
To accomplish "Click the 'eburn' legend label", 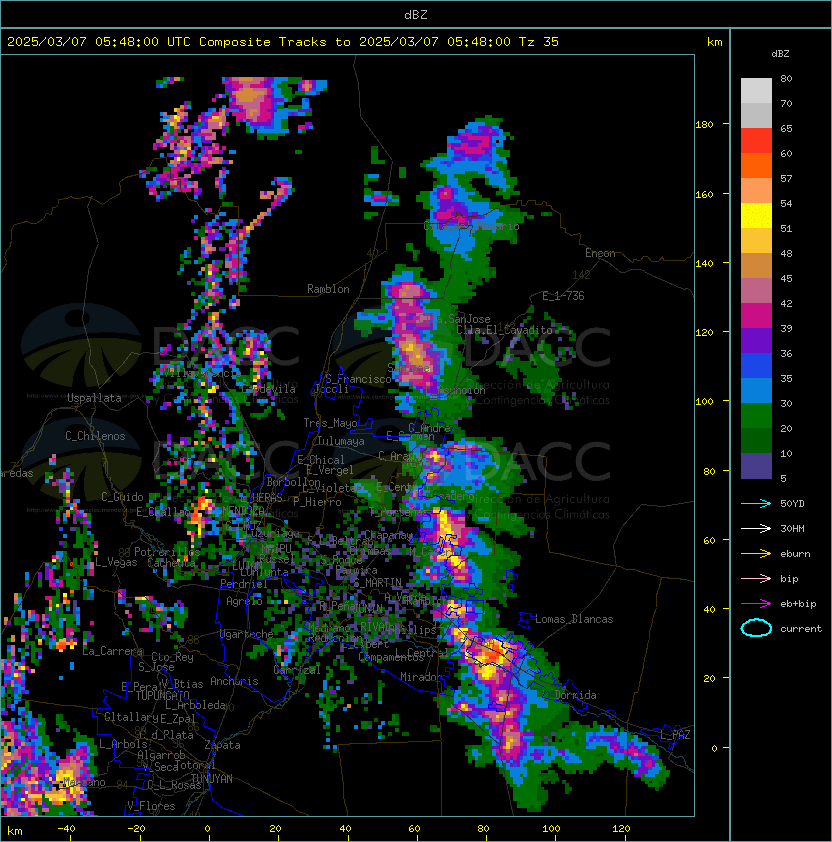I will tap(795, 554).
